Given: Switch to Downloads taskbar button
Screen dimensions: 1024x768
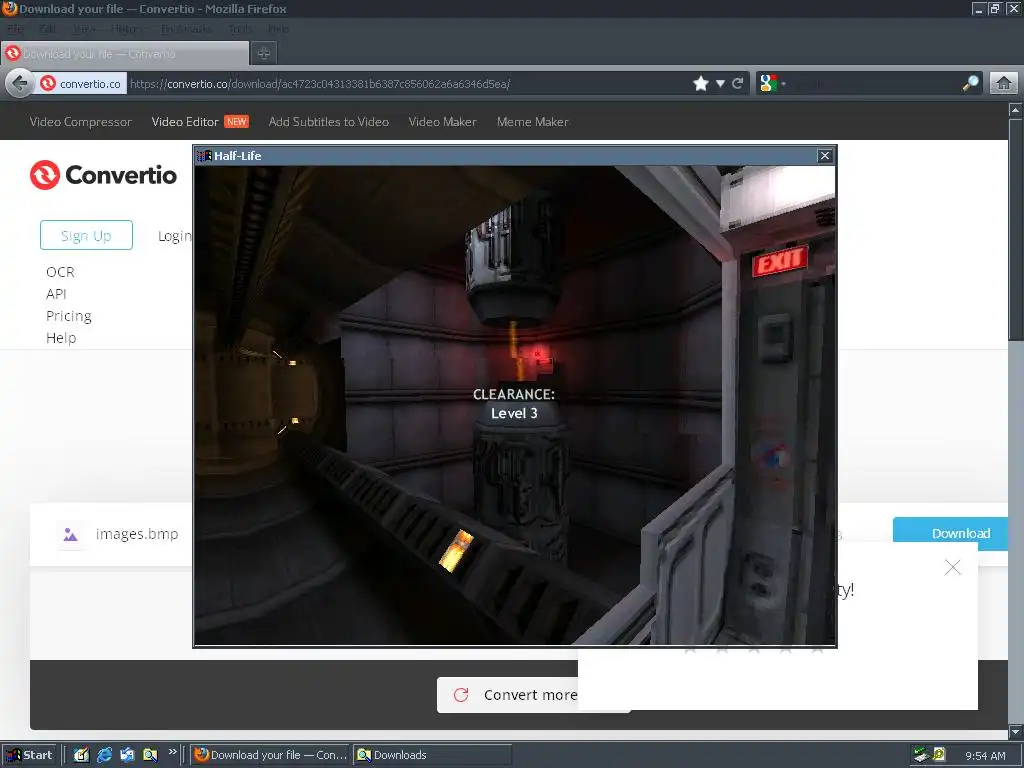Looking at the screenshot, I should point(432,755).
